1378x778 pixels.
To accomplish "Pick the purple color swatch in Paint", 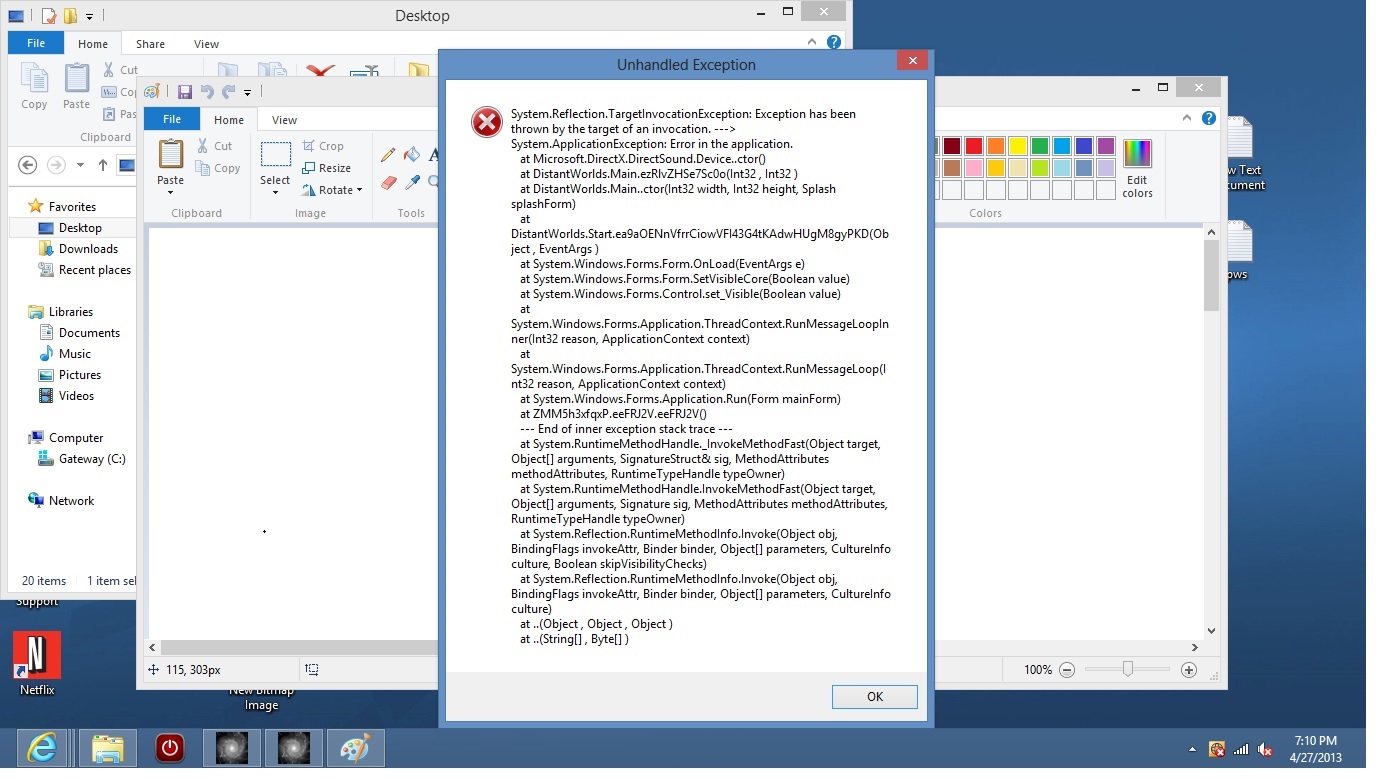I will click(1105, 146).
